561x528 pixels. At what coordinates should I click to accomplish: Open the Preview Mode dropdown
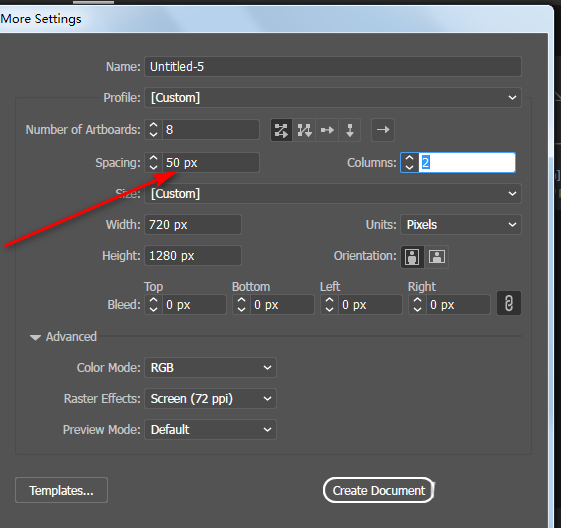coord(210,429)
